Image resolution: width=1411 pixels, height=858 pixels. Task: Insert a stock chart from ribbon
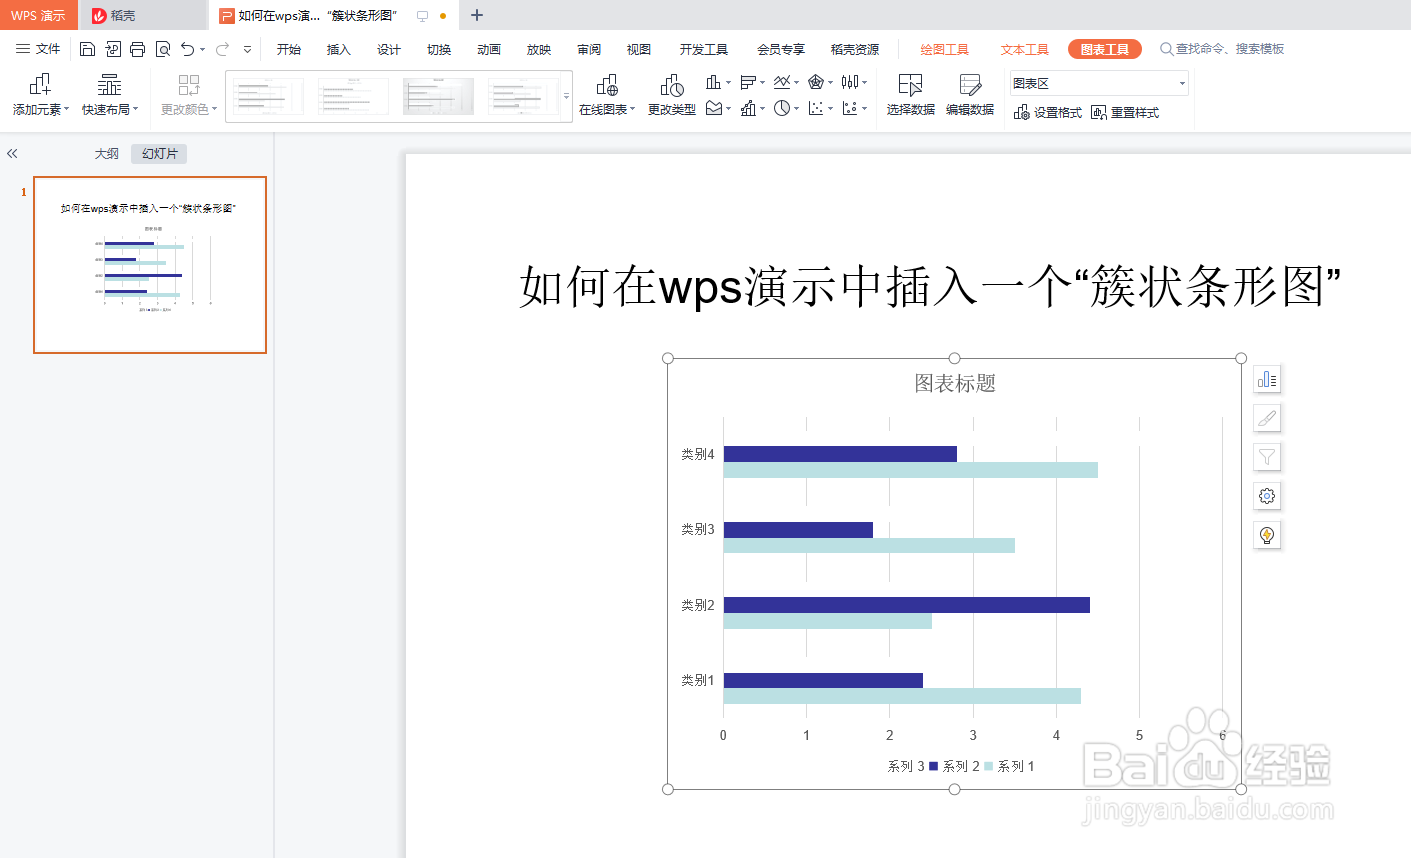click(849, 82)
